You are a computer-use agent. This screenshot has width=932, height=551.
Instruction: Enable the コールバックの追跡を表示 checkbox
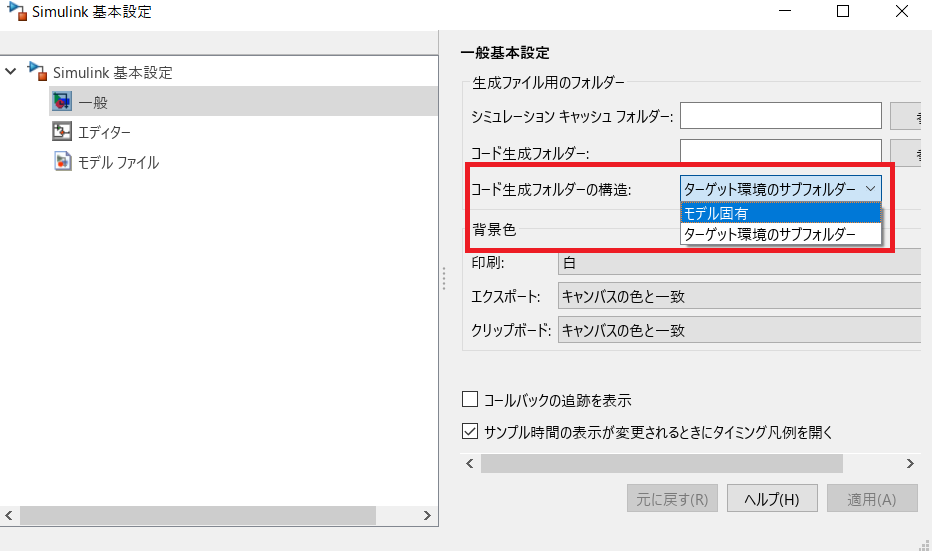(470, 400)
